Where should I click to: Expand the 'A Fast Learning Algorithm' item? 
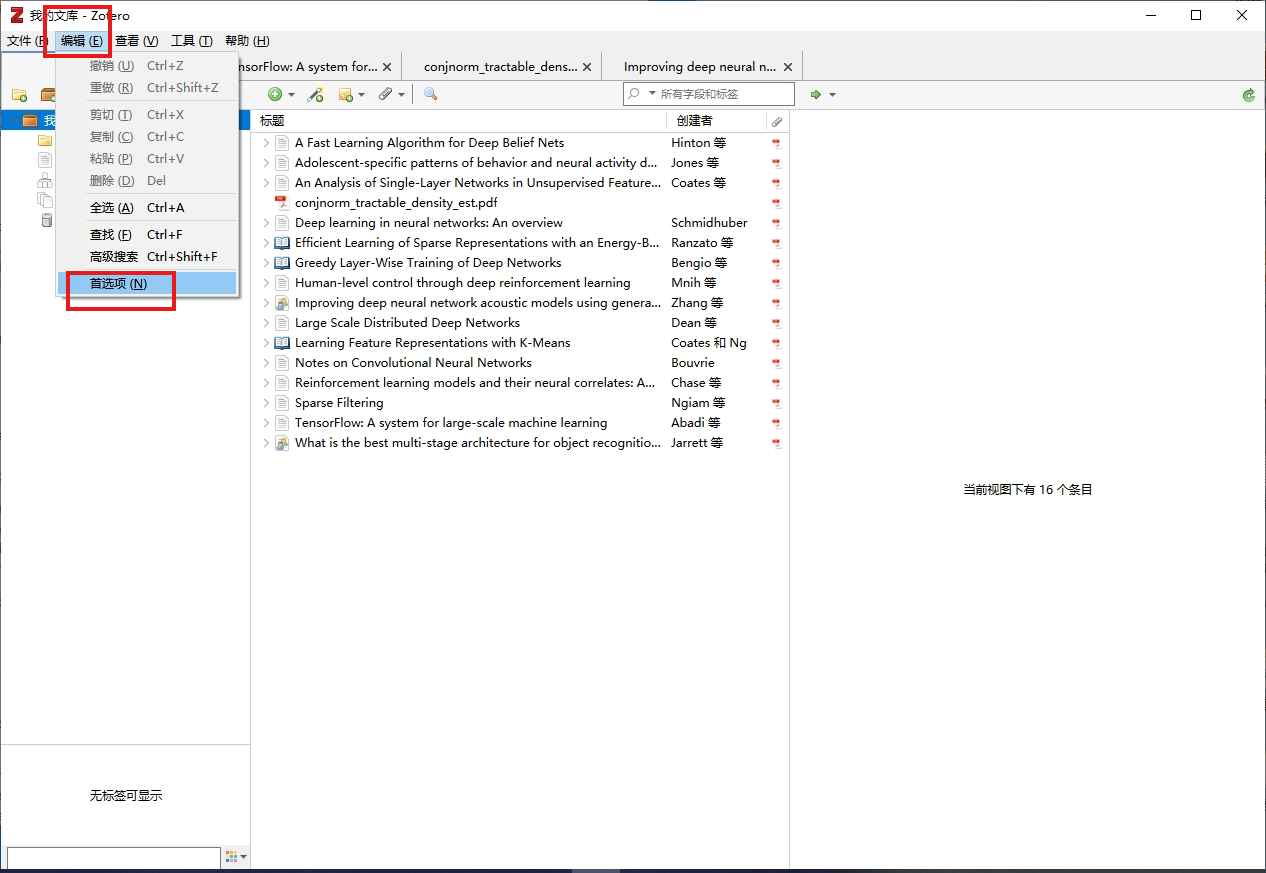tap(266, 143)
